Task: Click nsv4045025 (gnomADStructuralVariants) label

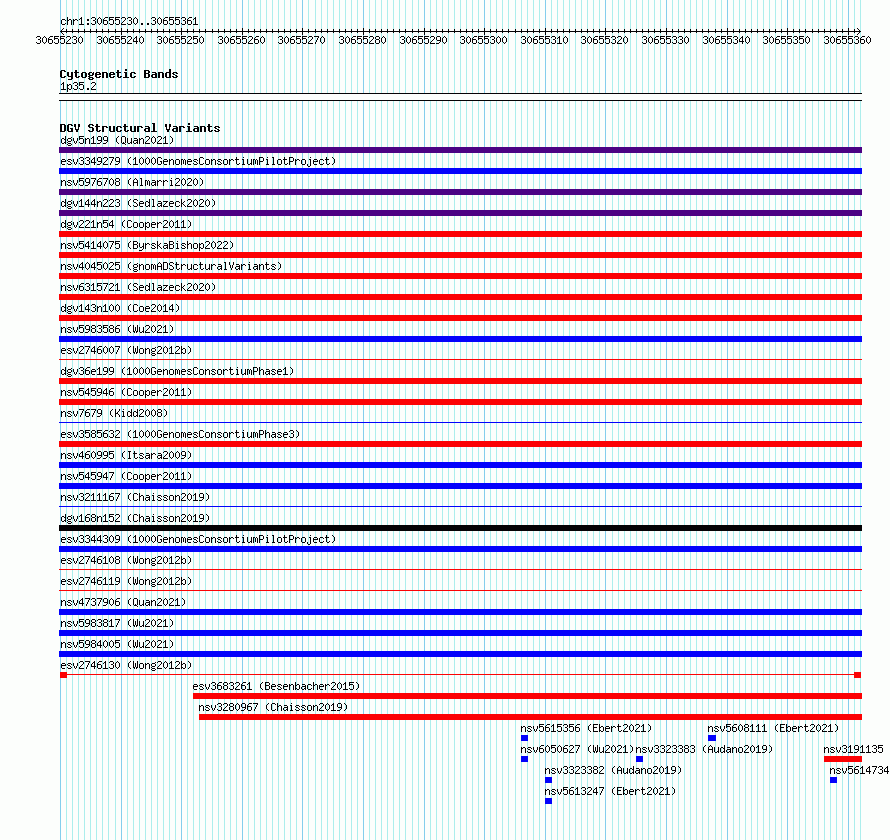Action: click(171, 266)
